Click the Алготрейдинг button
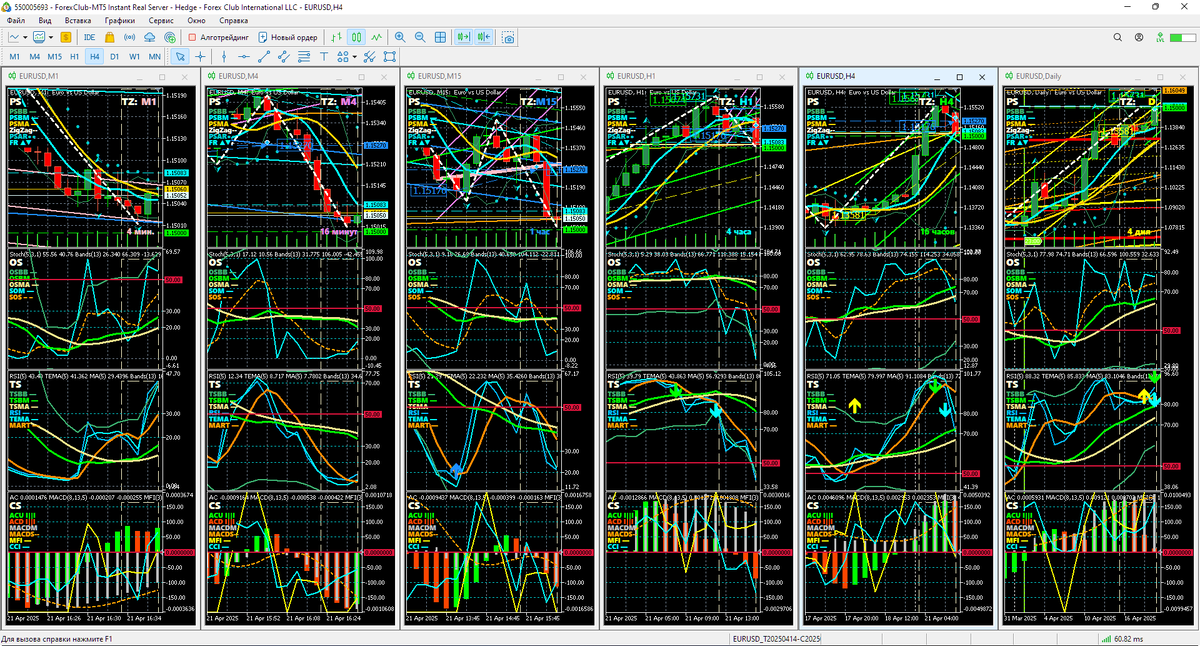1200x646 pixels. (218, 37)
